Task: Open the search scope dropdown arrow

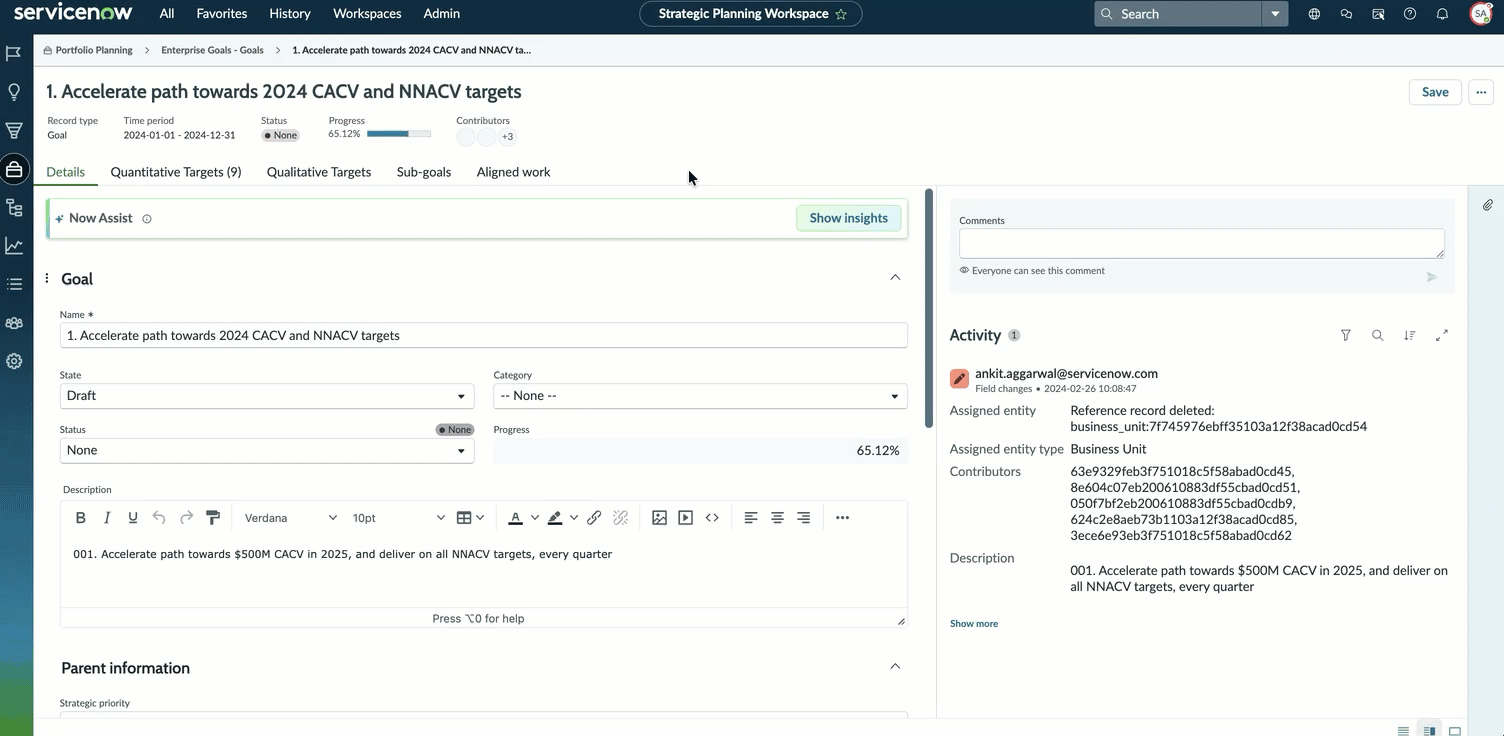Action: [1274, 14]
